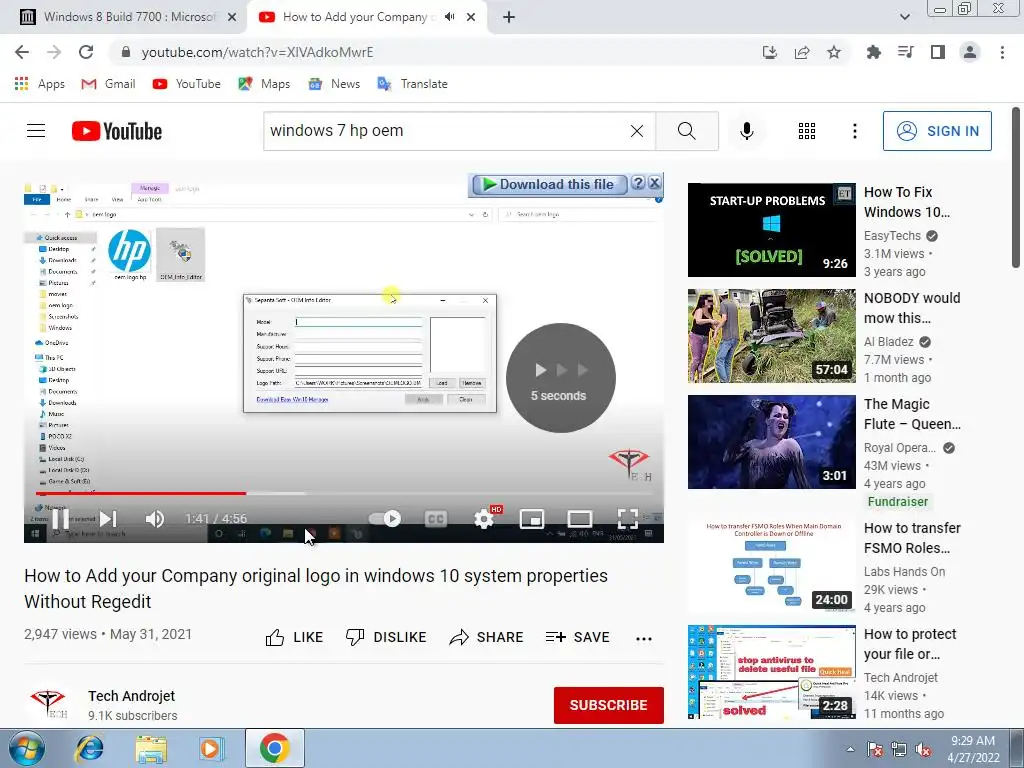Clear the search box with X icon
The image size is (1024, 768).
tap(637, 131)
